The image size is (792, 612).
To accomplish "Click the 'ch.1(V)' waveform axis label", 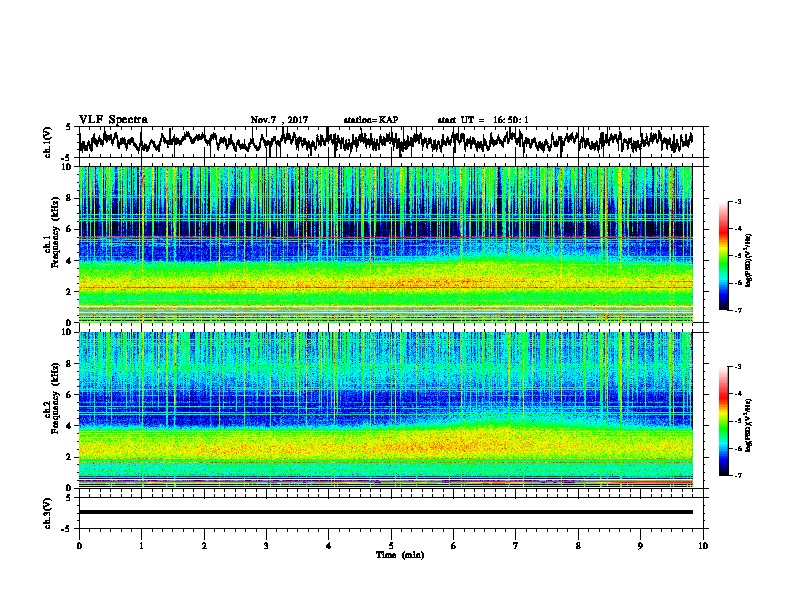I will (x=48, y=142).
